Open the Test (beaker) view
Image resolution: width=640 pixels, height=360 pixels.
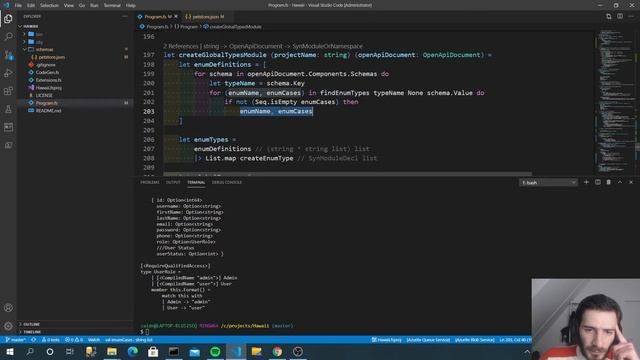pos(8,109)
